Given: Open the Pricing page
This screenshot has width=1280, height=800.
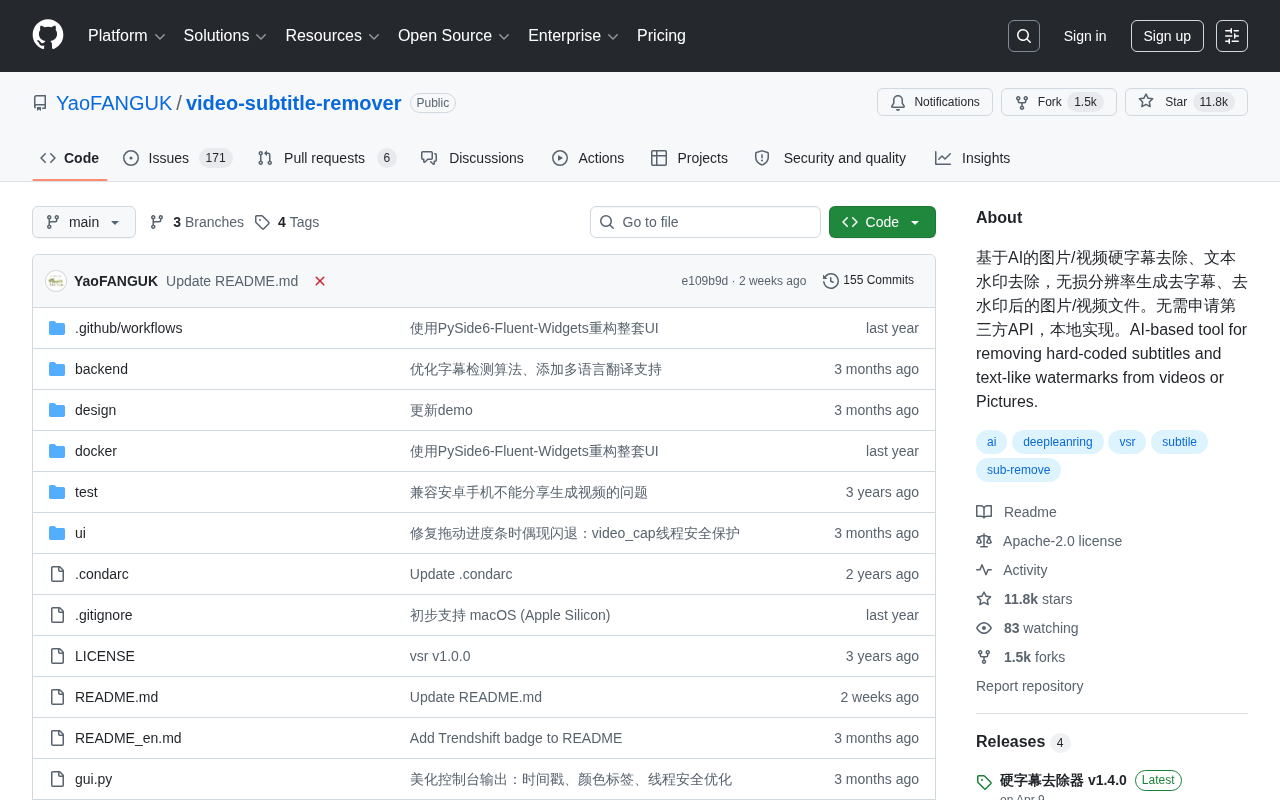Looking at the screenshot, I should click(x=661, y=36).
